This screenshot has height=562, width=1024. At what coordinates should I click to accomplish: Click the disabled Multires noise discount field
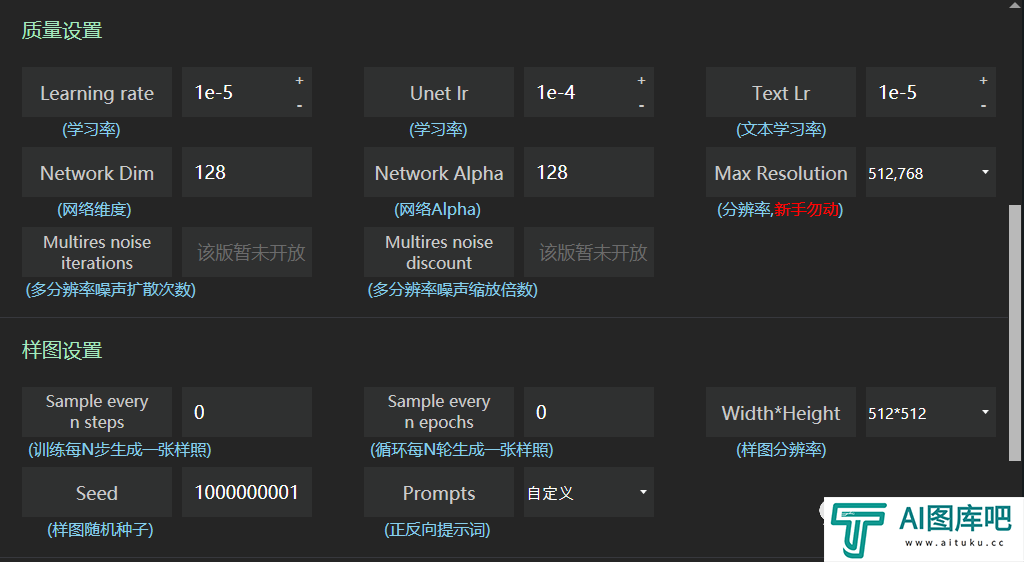(588, 252)
